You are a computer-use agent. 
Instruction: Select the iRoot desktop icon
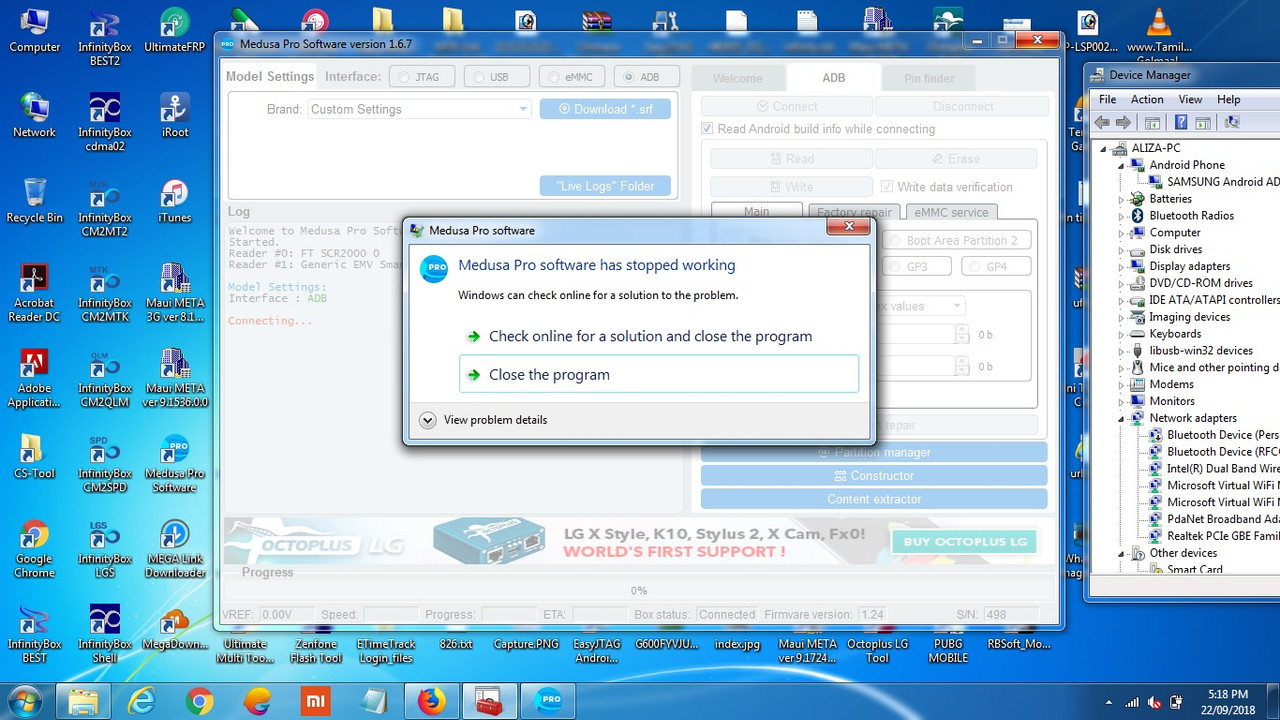(174, 116)
